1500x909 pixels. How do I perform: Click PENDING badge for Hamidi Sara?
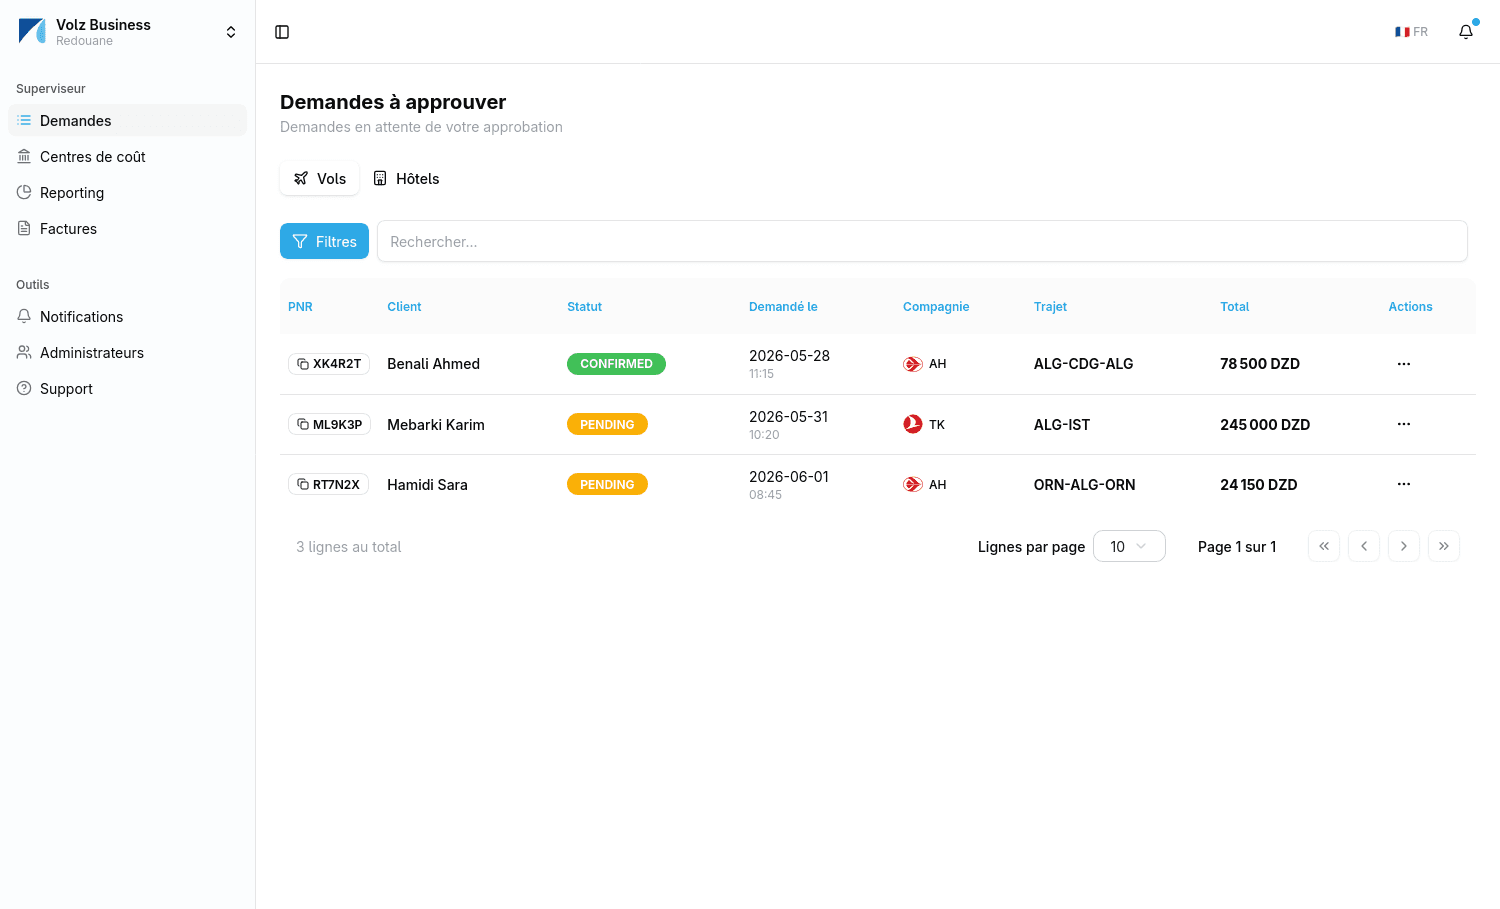coord(607,484)
